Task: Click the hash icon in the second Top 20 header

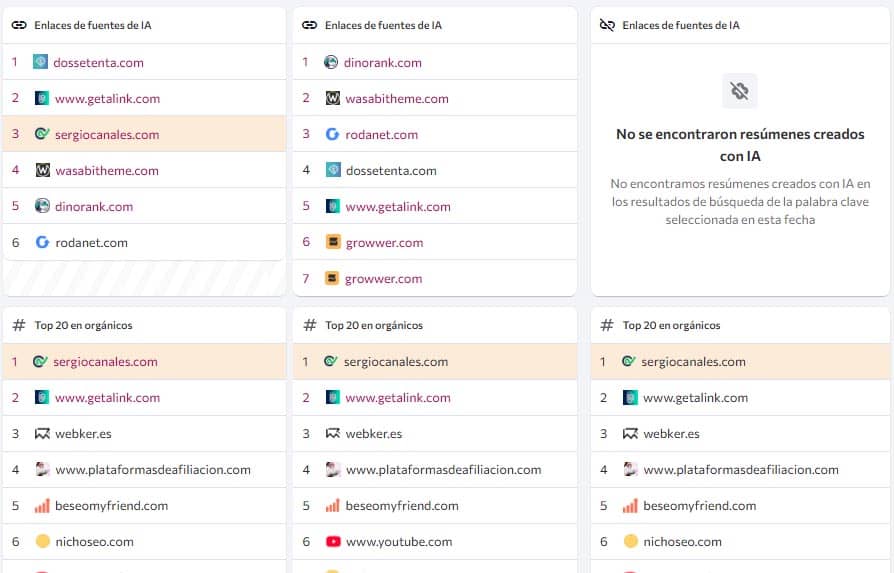Action: coord(310,325)
